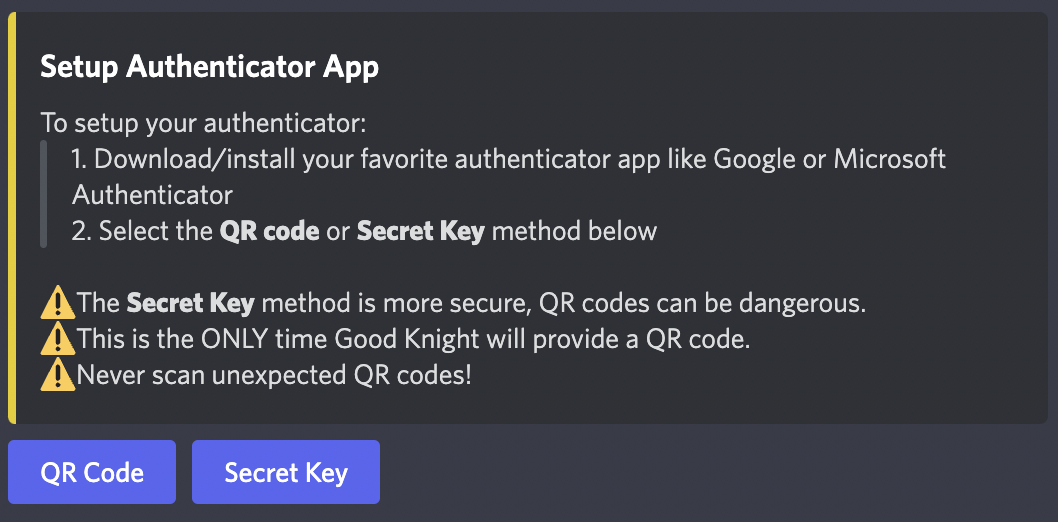Click the yellow embed border stripe
The height and width of the screenshot is (522, 1058).
pos(11,218)
